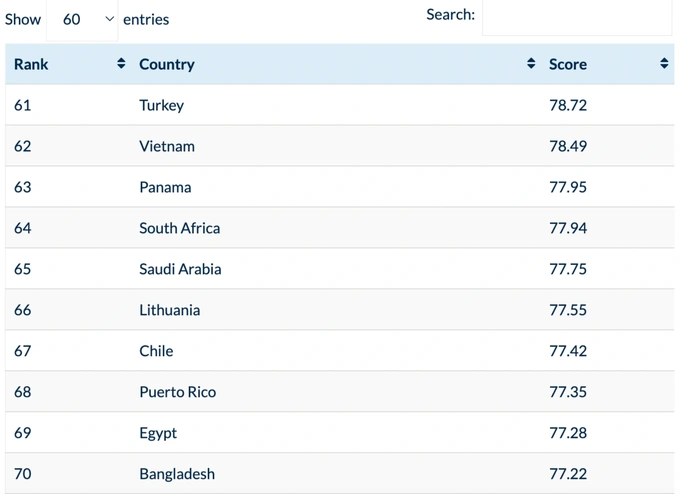Click the Chile country cell

tap(156, 351)
